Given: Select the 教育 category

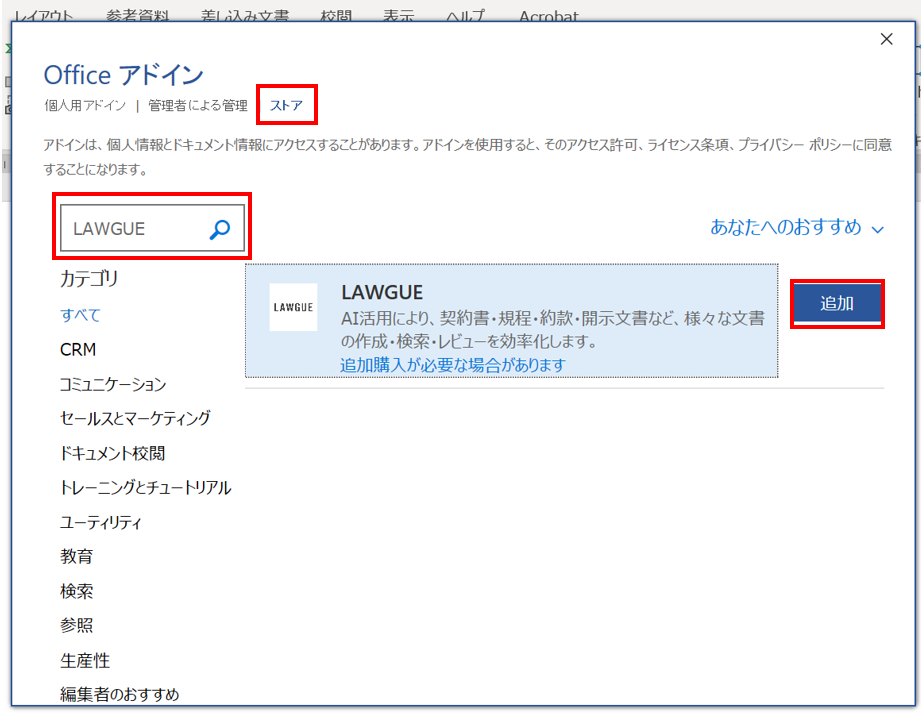Looking at the screenshot, I should tap(76, 557).
